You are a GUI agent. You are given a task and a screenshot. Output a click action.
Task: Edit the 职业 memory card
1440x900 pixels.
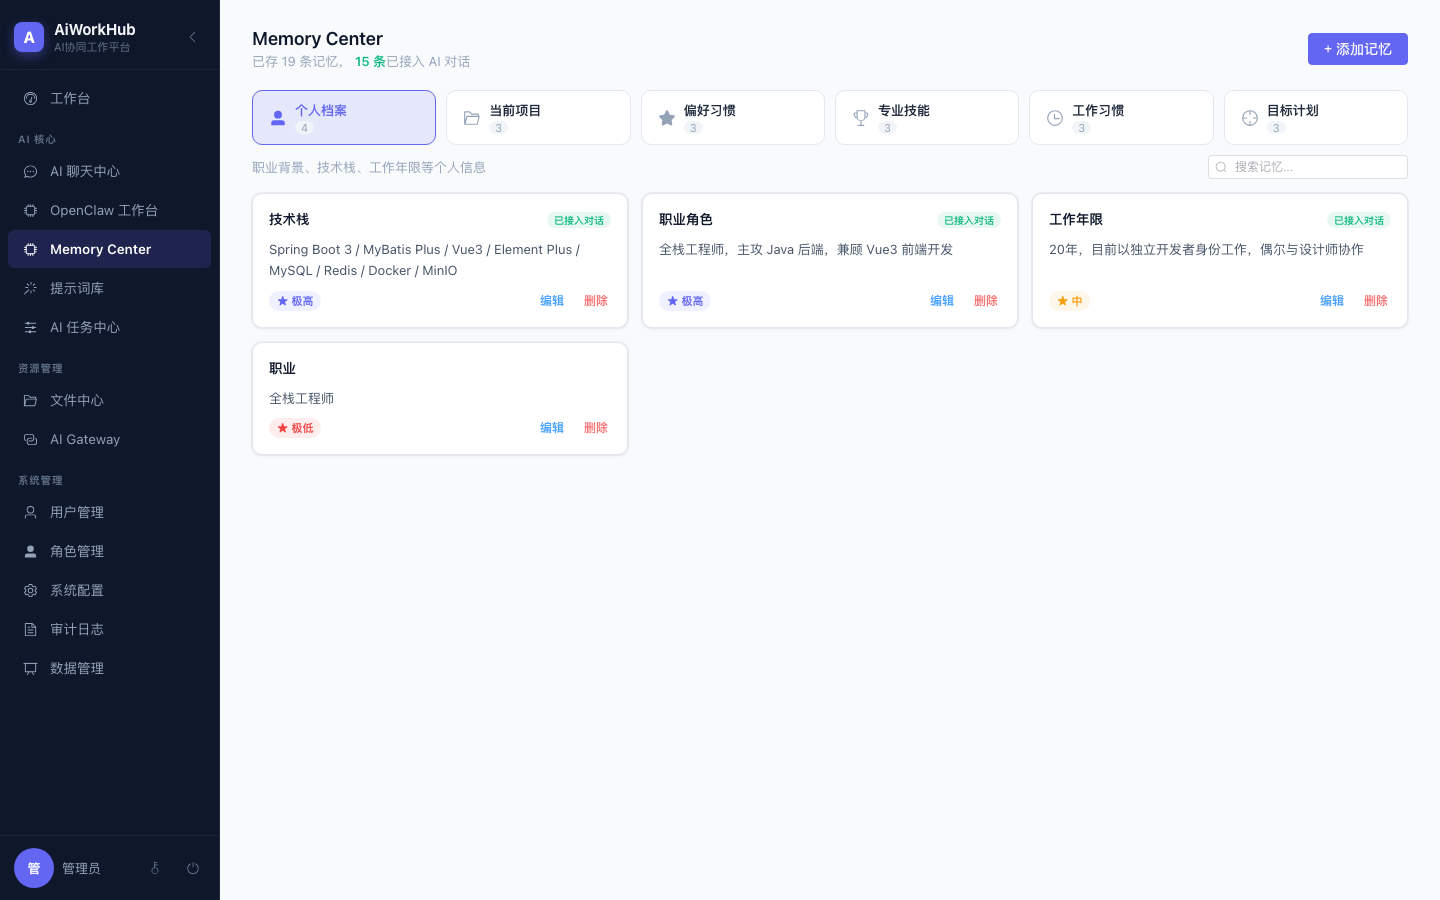tap(552, 428)
